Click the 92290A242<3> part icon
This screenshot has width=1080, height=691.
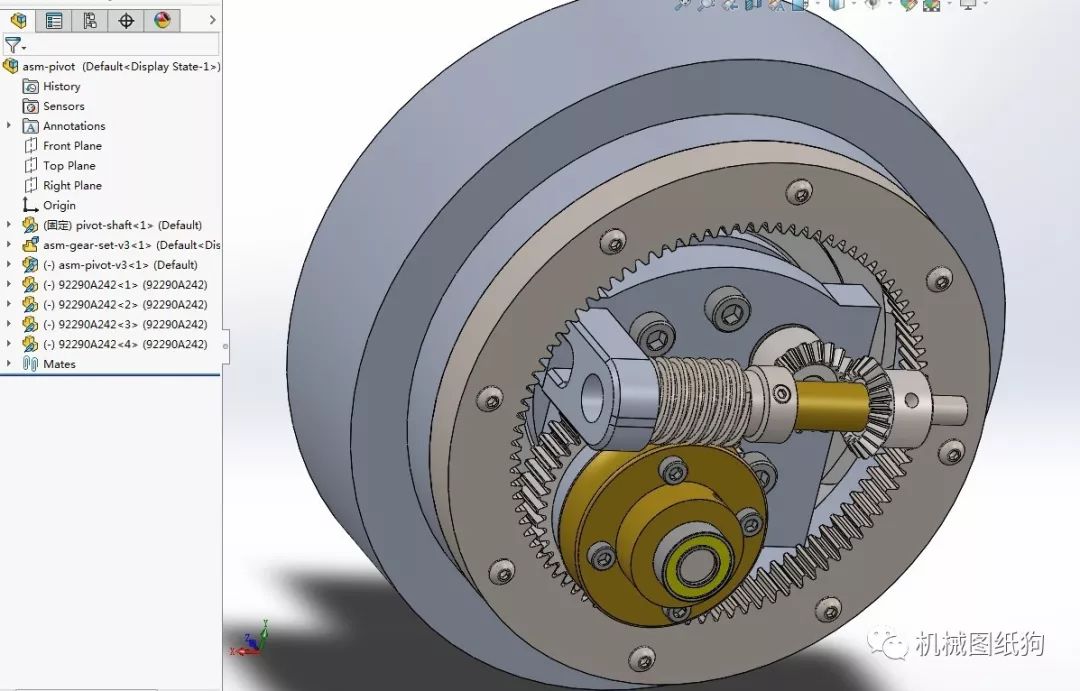30,324
